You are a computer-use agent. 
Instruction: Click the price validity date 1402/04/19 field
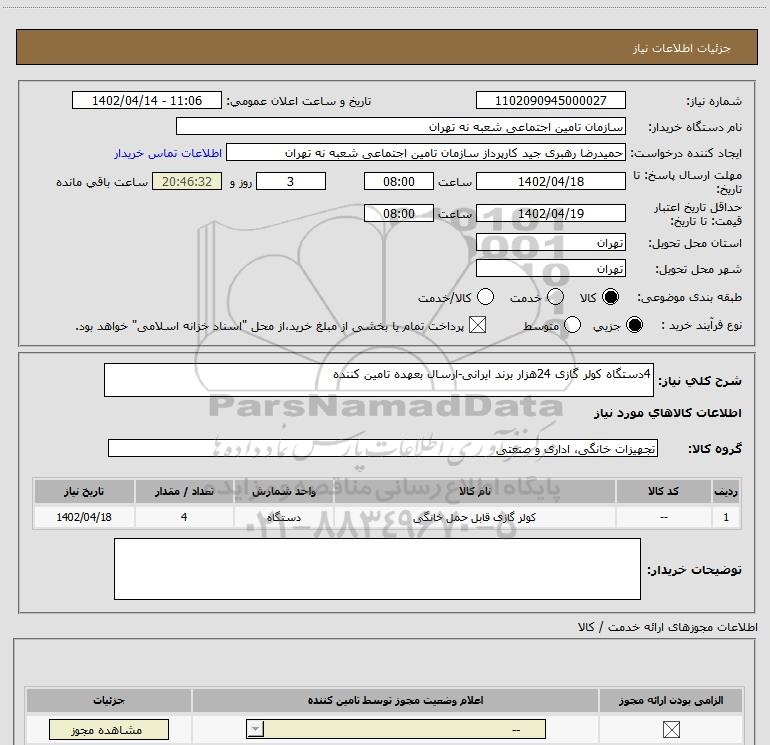(550, 213)
